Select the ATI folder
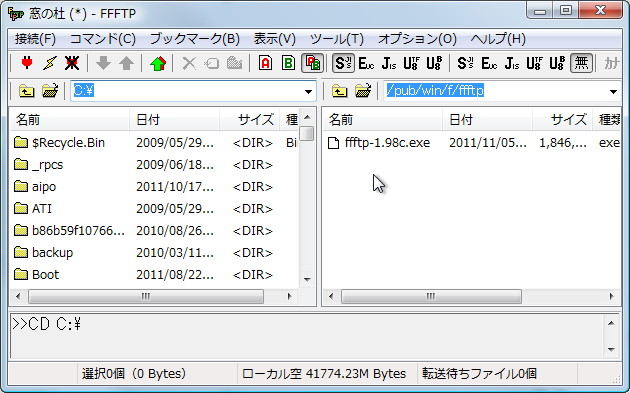 (x=33, y=209)
